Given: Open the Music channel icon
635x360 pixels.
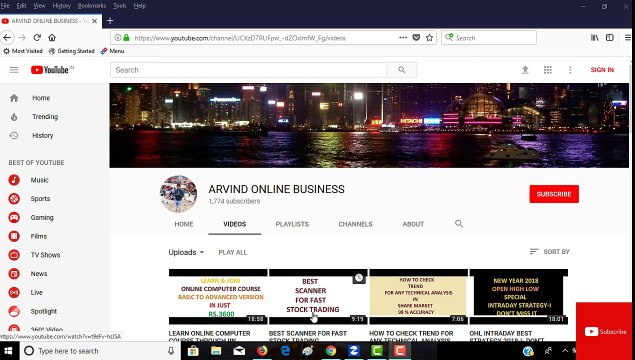Looking at the screenshot, I should coord(14,180).
